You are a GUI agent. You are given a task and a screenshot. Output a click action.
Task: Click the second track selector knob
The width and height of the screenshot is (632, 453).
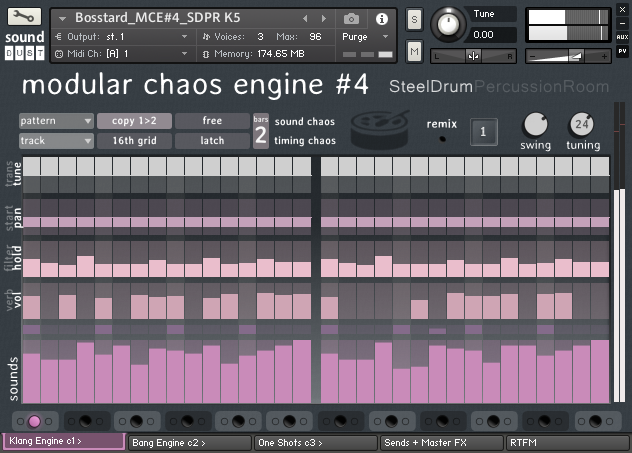(x=85, y=422)
